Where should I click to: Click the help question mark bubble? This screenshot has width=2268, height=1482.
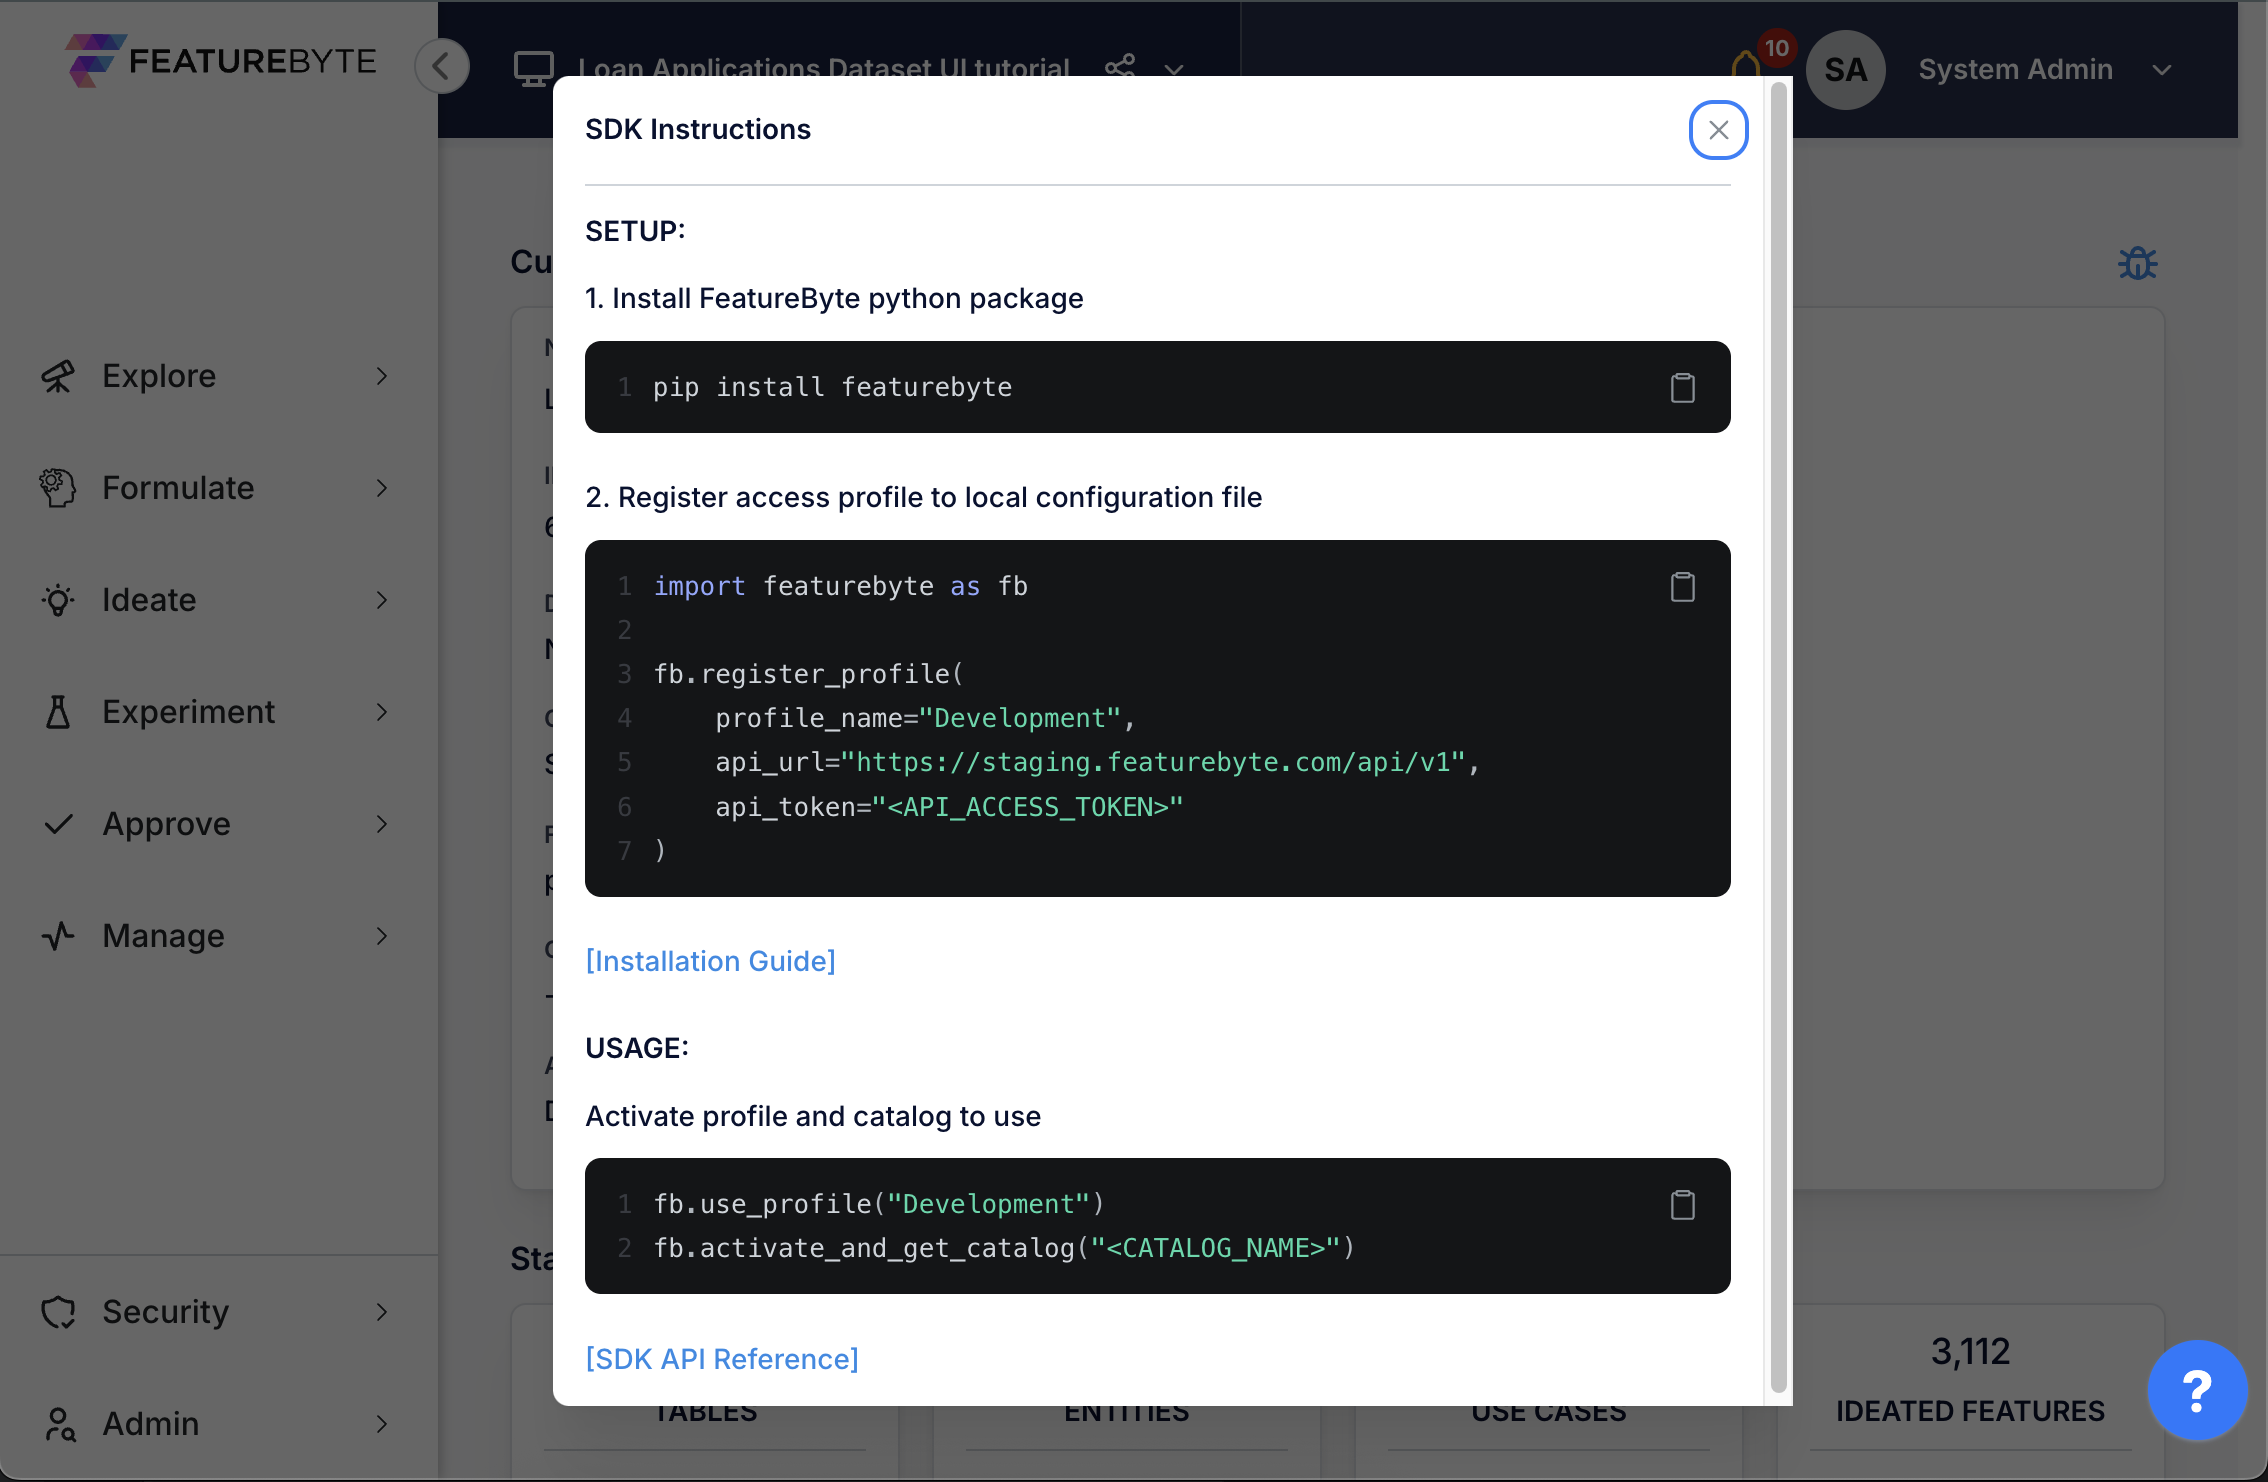click(x=2197, y=1390)
